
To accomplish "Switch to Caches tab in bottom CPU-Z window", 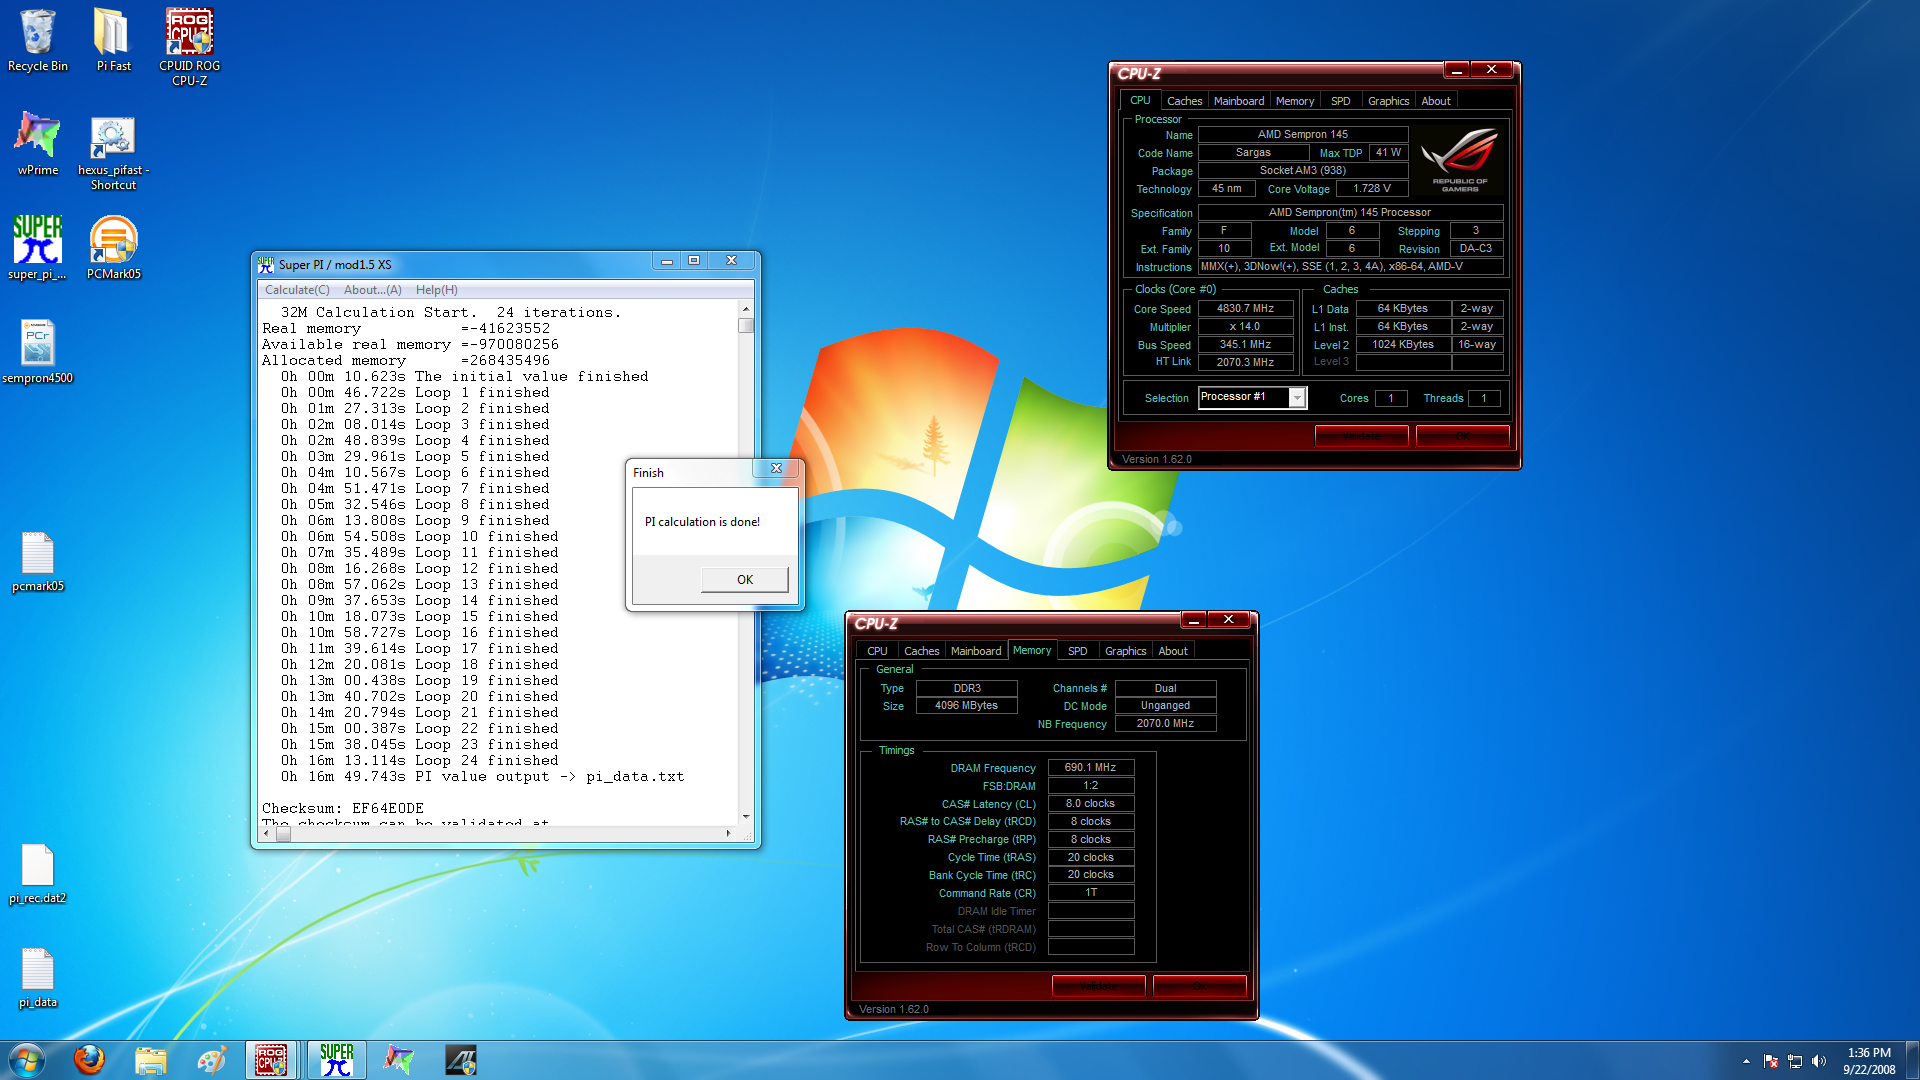I will click(921, 651).
